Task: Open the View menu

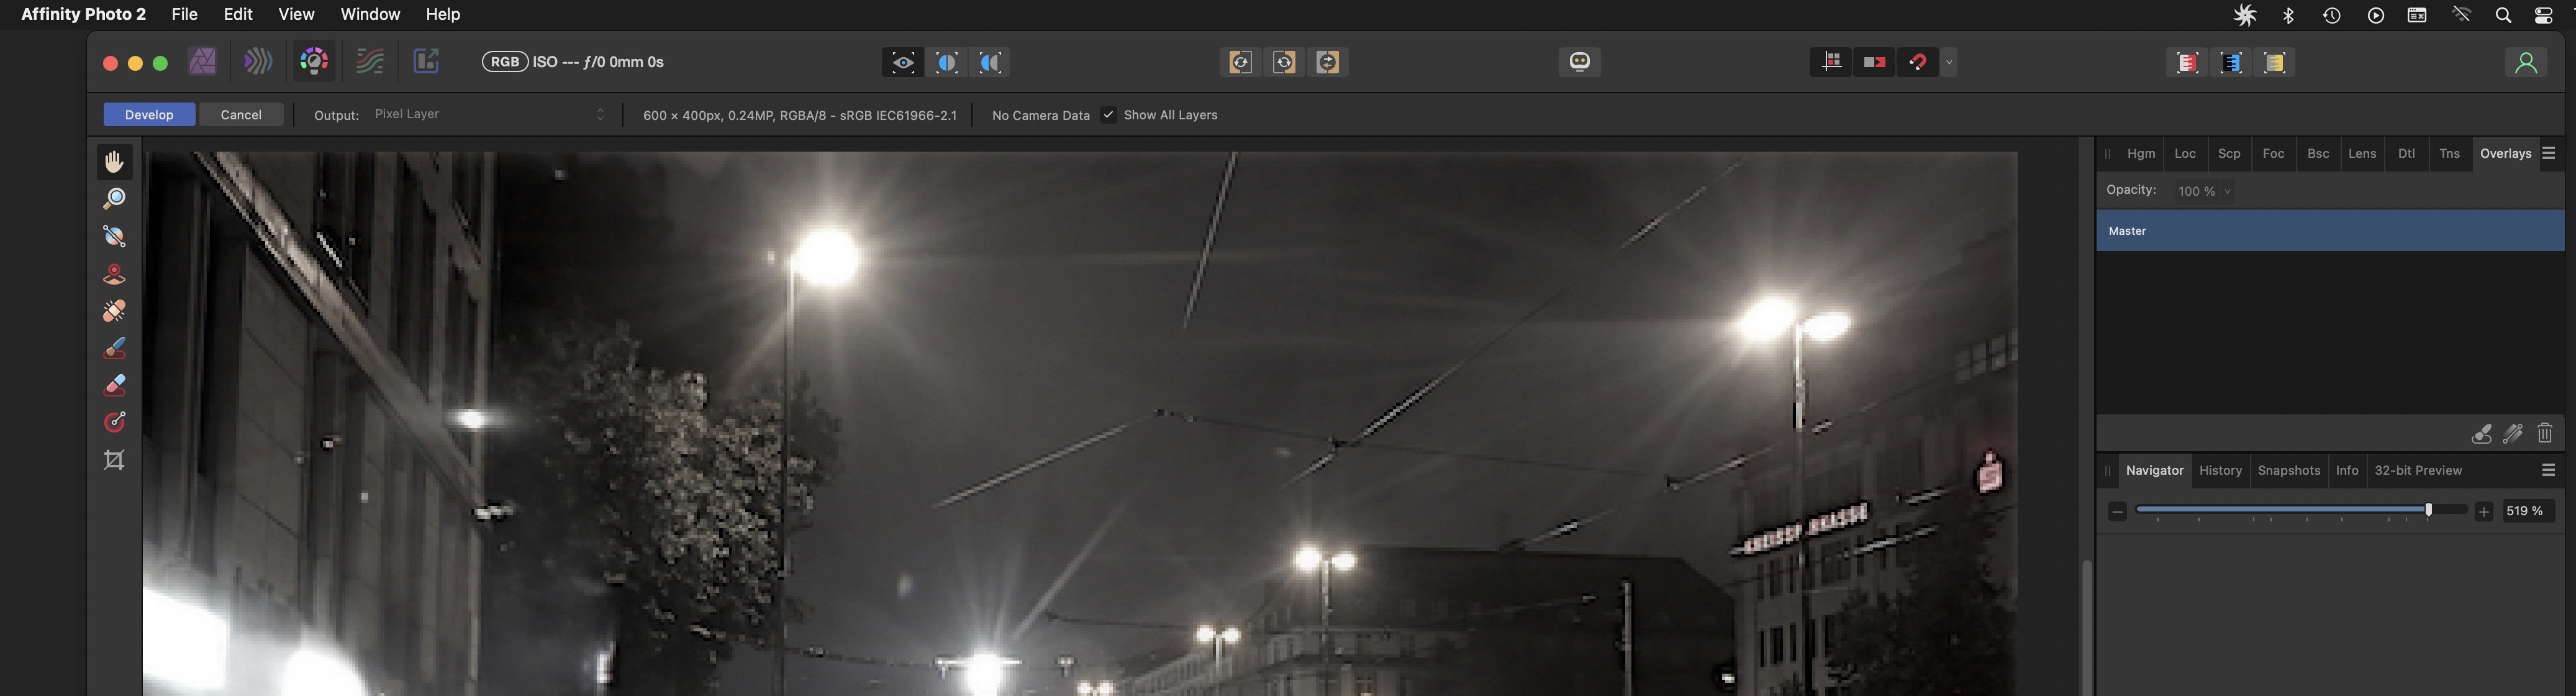Action: click(296, 14)
